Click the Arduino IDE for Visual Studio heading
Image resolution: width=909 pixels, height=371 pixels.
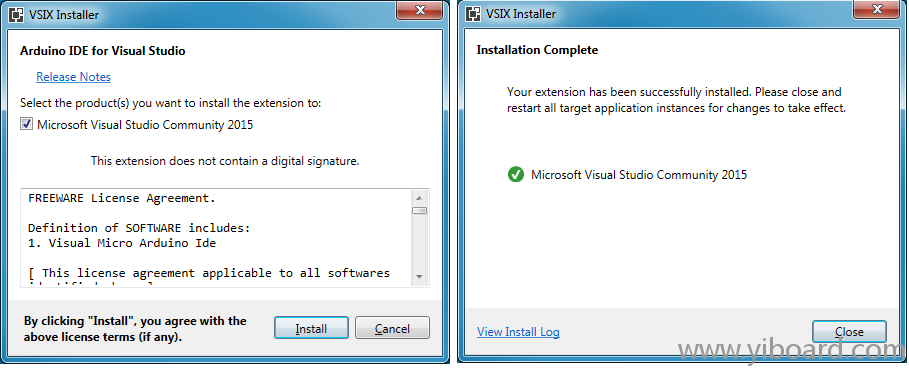tap(103, 51)
